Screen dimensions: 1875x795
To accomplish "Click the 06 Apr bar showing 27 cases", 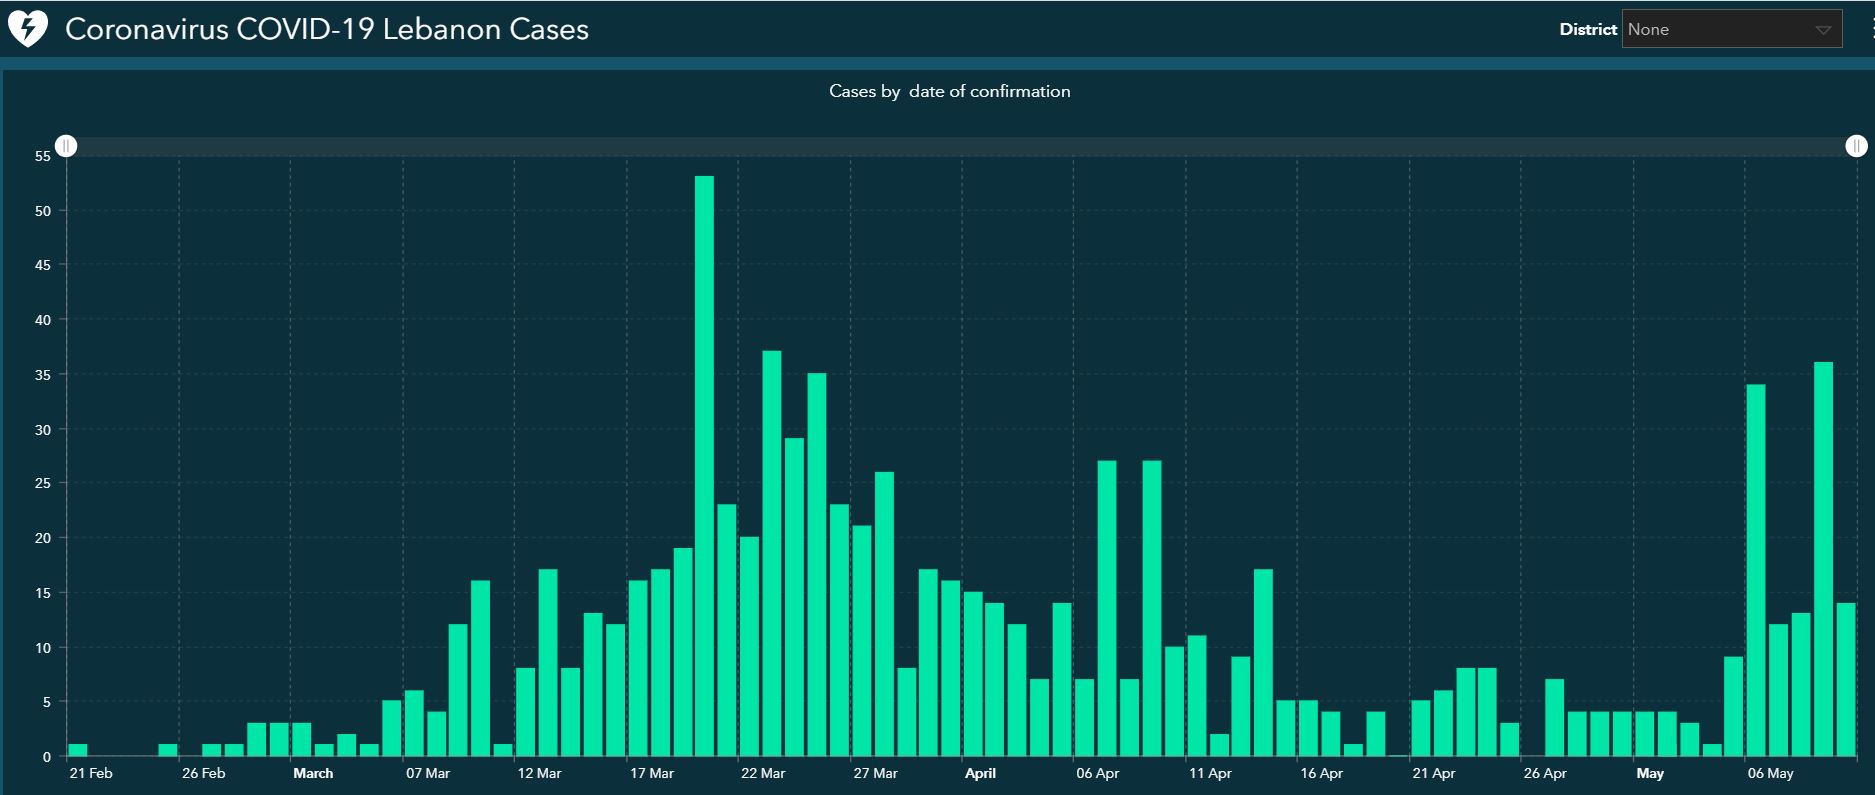I will [1107, 608].
